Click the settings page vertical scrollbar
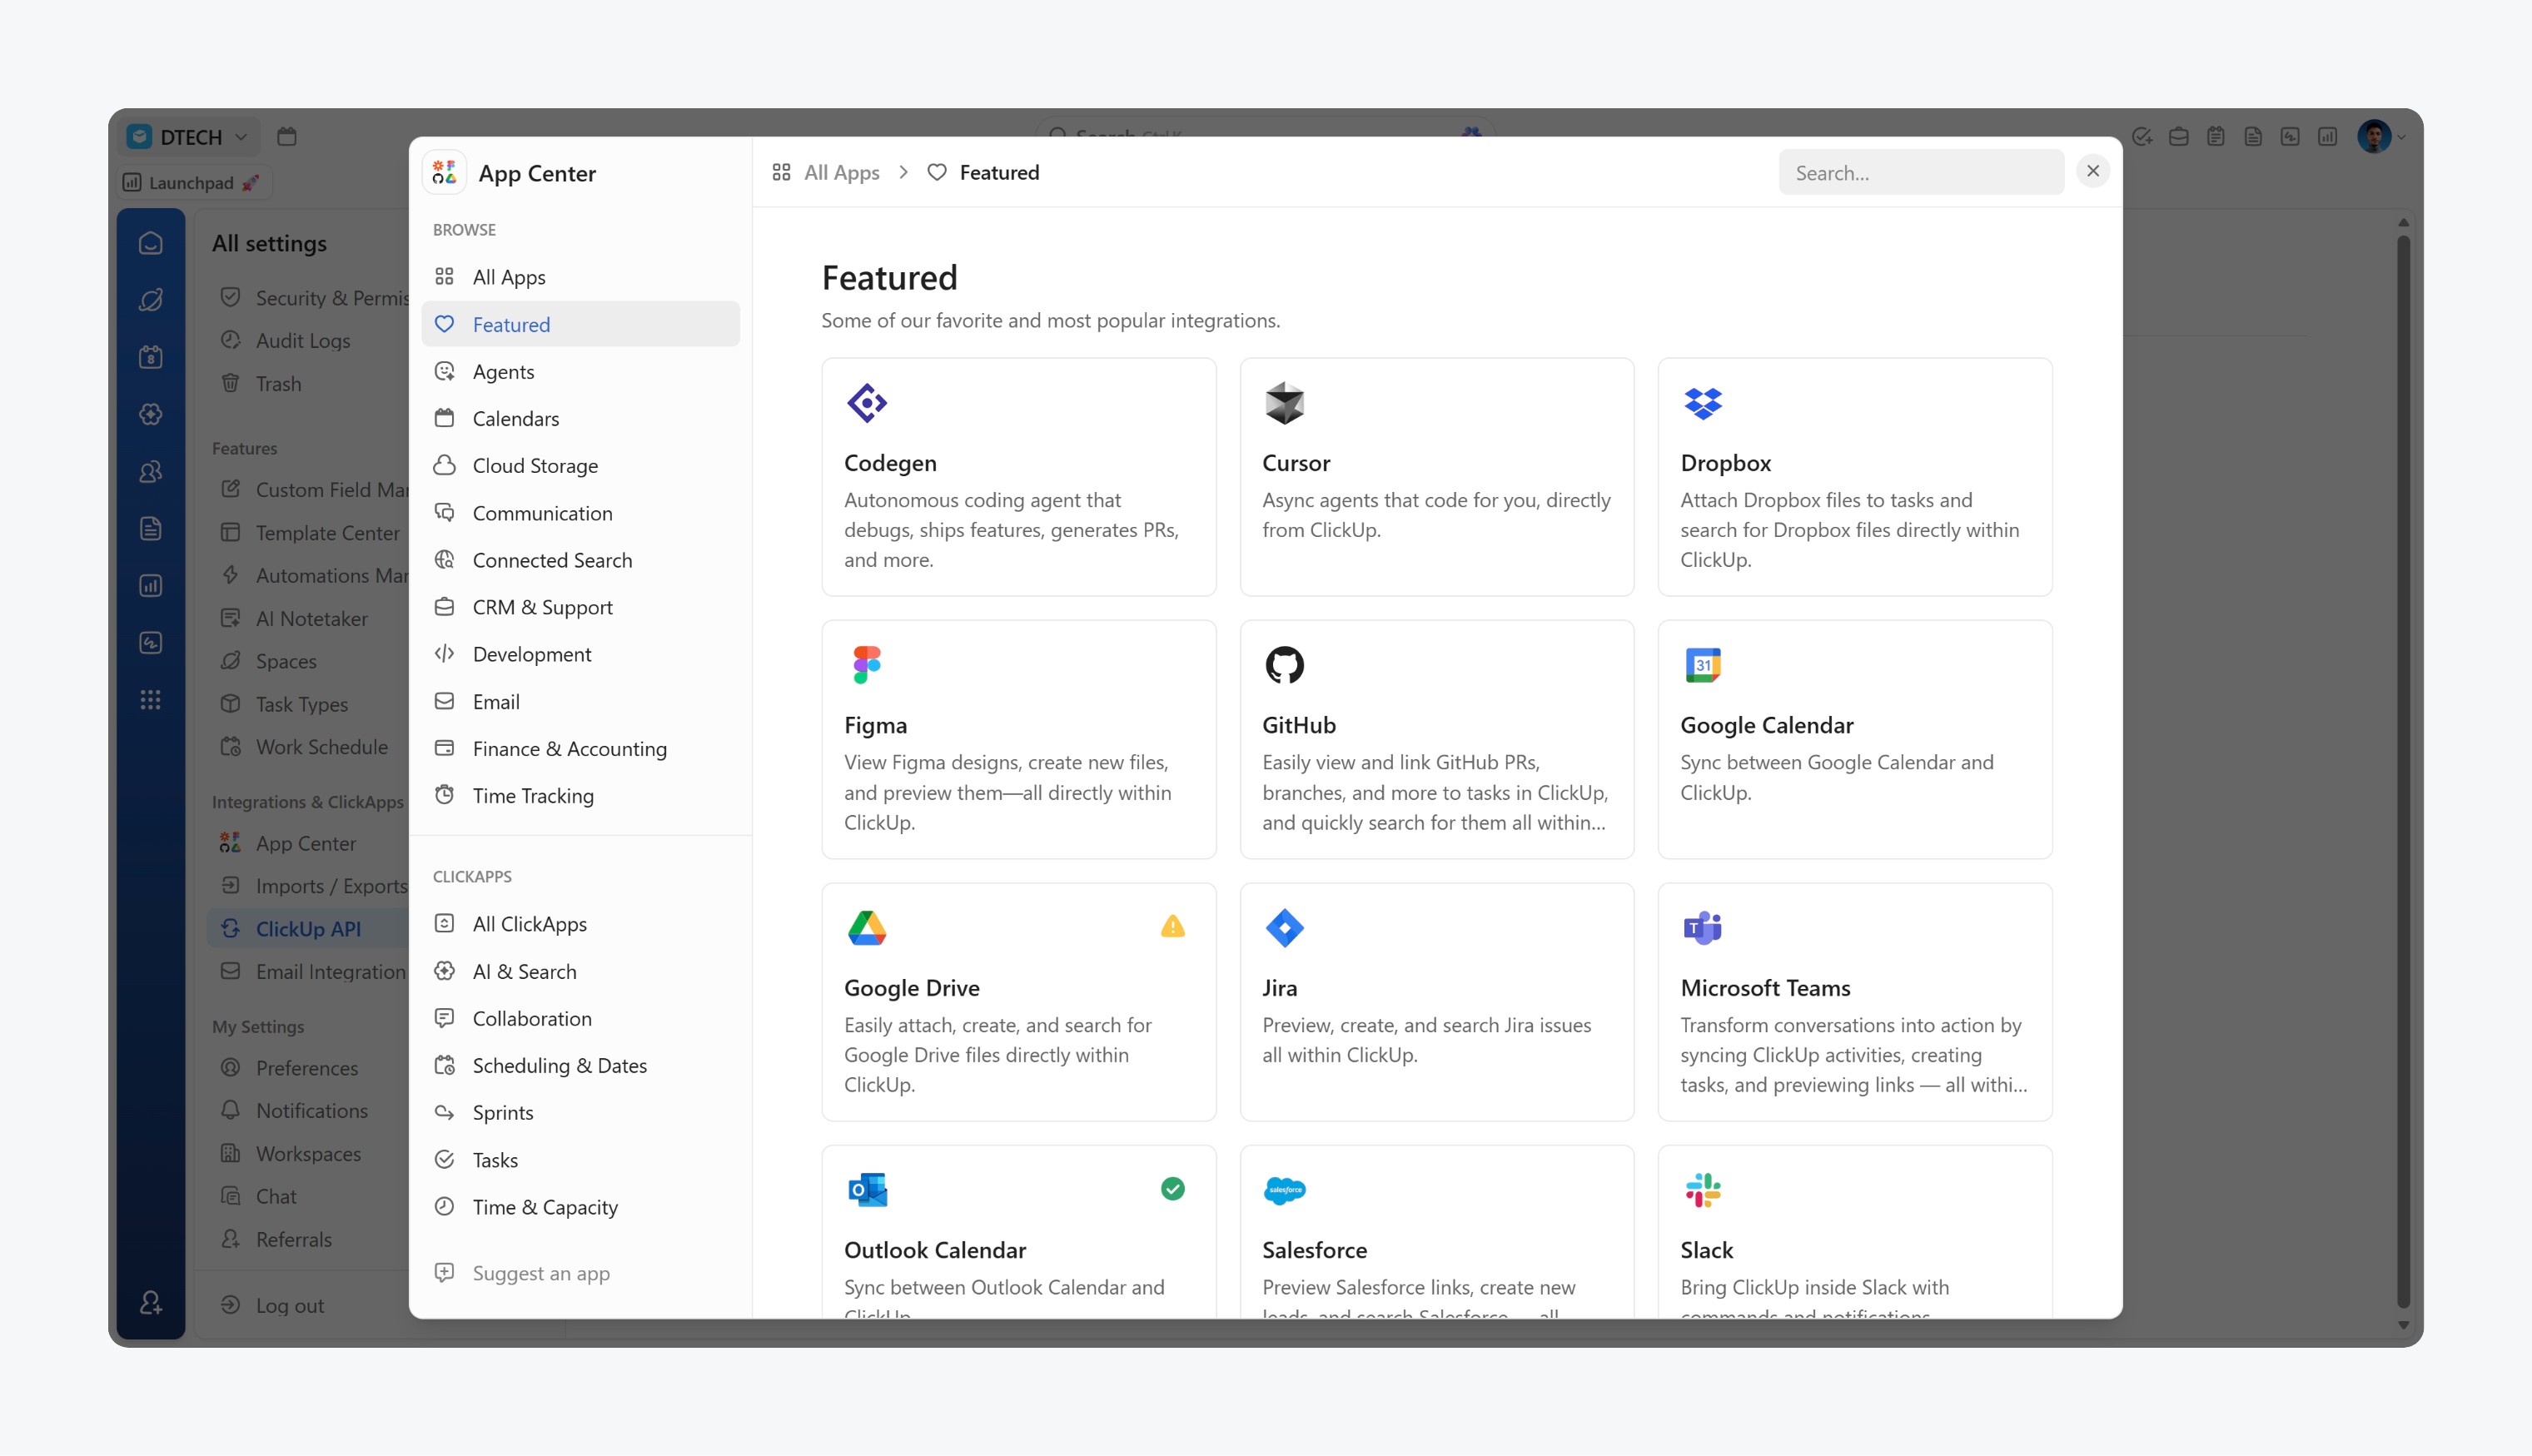Viewport: 2532px width, 1456px height. (2403, 770)
